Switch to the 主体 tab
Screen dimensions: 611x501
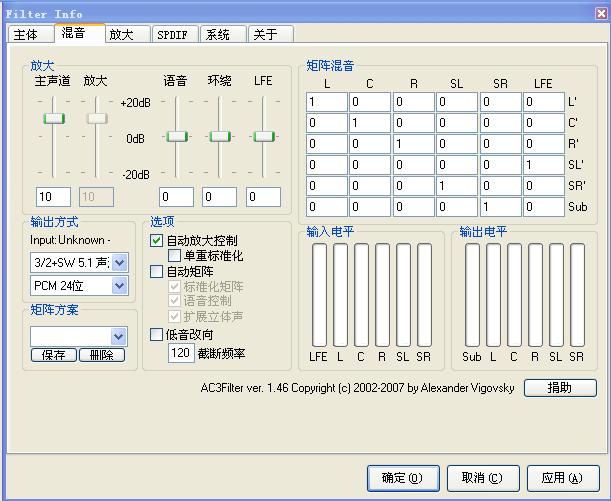pyautogui.click(x=30, y=34)
